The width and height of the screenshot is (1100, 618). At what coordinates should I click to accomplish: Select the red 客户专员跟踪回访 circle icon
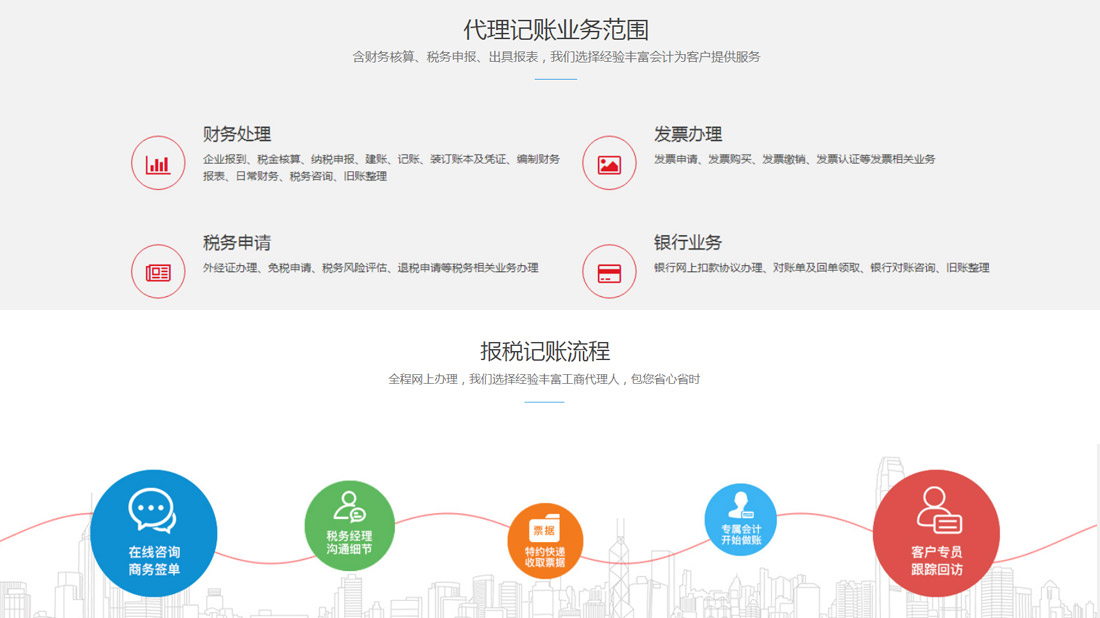[x=936, y=533]
